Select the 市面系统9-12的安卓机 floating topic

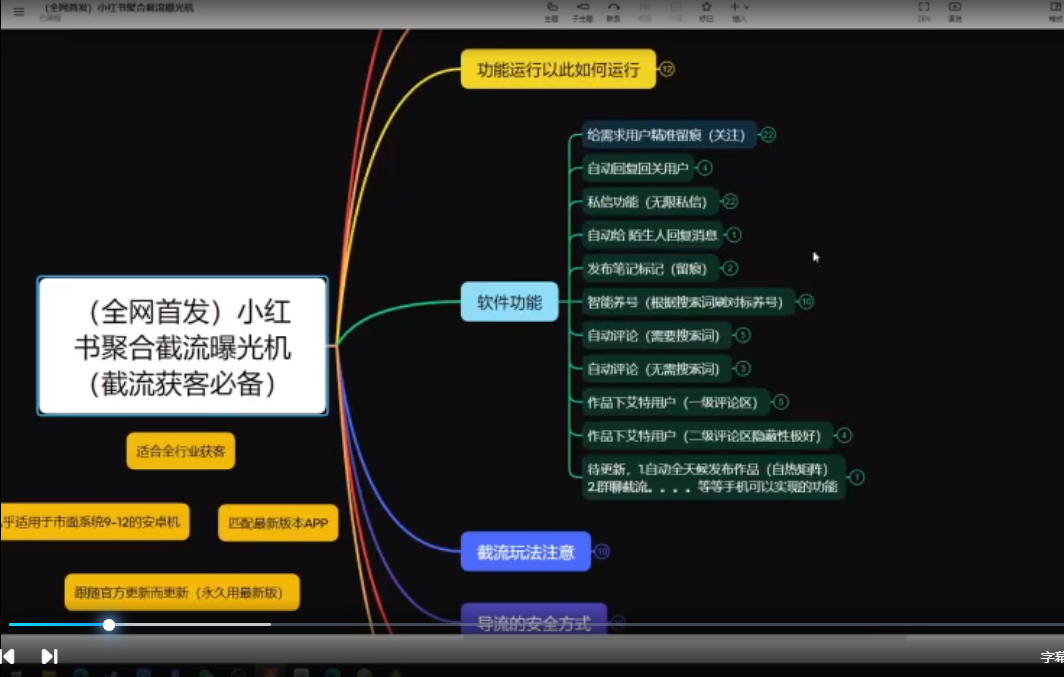point(95,522)
